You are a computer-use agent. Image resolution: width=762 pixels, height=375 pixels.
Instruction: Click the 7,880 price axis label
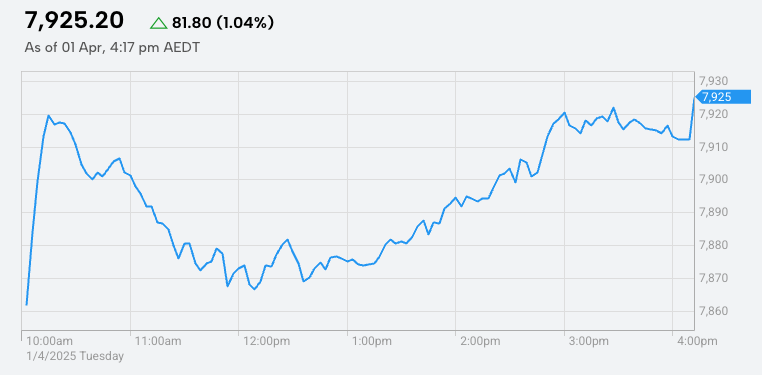tap(712, 245)
